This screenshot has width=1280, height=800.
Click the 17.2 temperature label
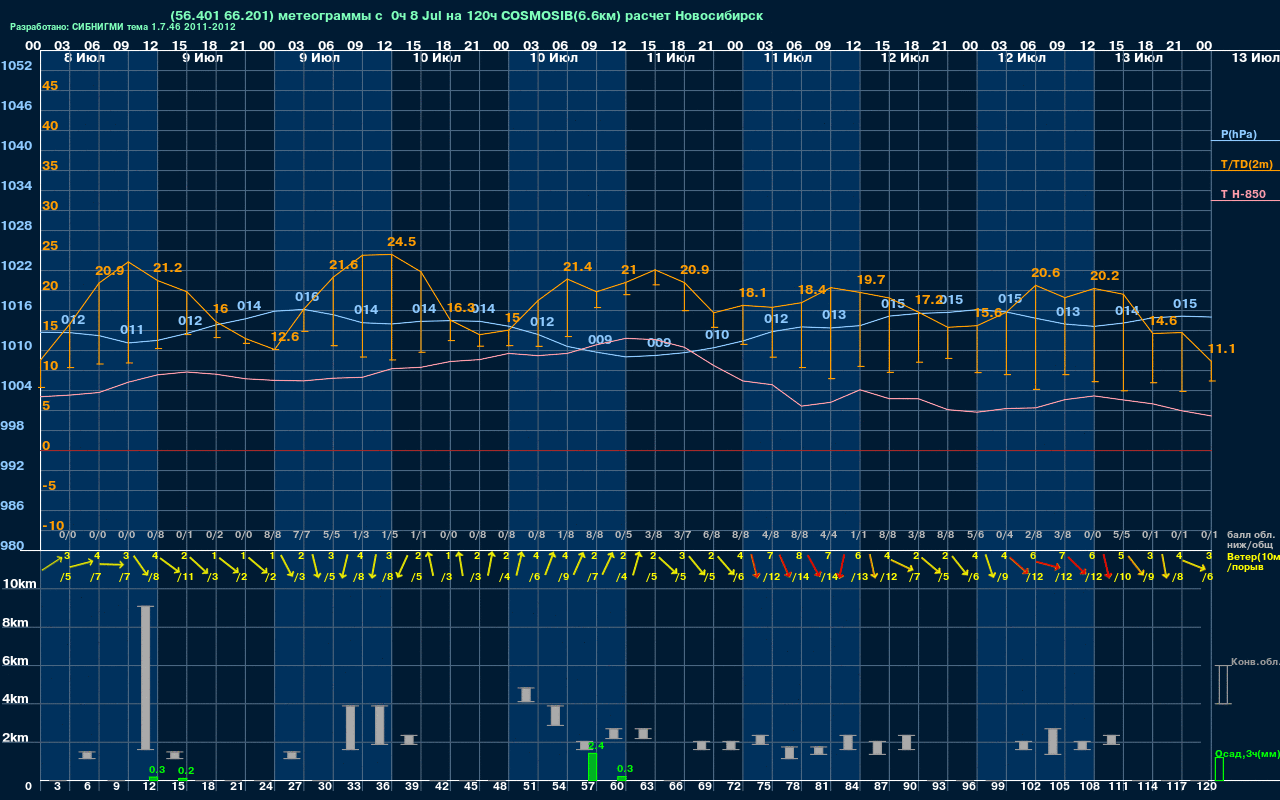coord(929,300)
